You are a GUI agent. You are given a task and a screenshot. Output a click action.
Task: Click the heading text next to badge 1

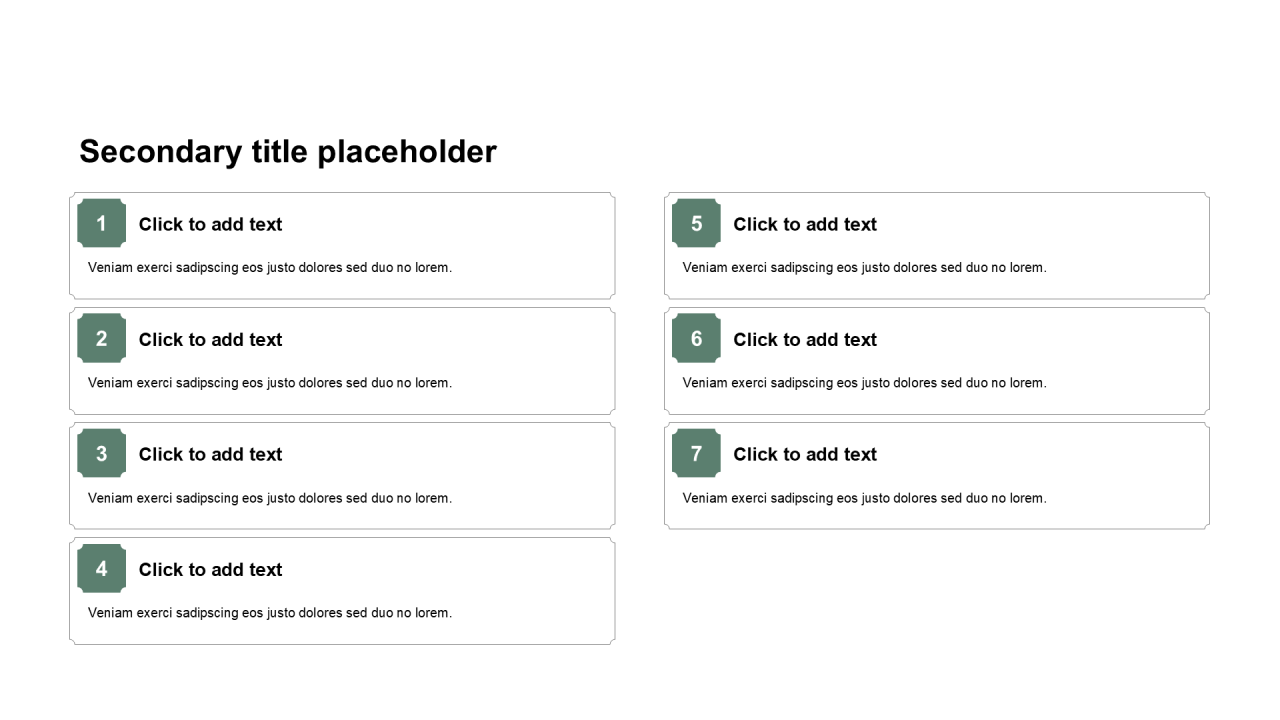[210, 224]
